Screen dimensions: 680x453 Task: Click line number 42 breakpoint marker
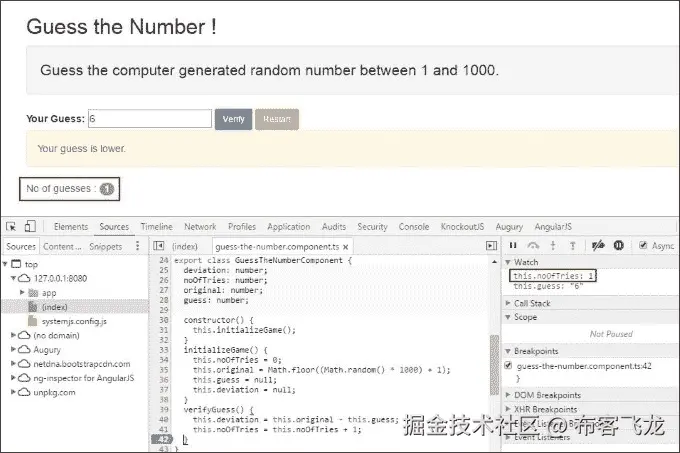(162, 439)
